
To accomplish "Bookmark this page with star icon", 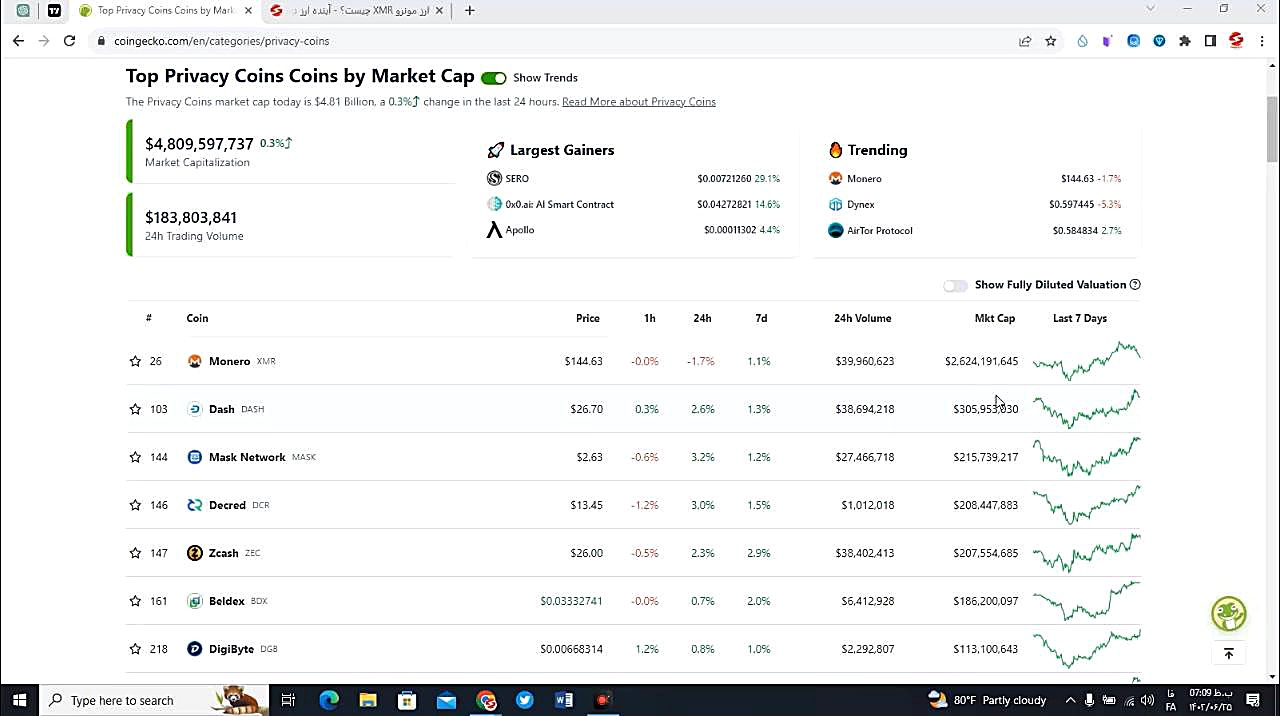I will pyautogui.click(x=1051, y=41).
